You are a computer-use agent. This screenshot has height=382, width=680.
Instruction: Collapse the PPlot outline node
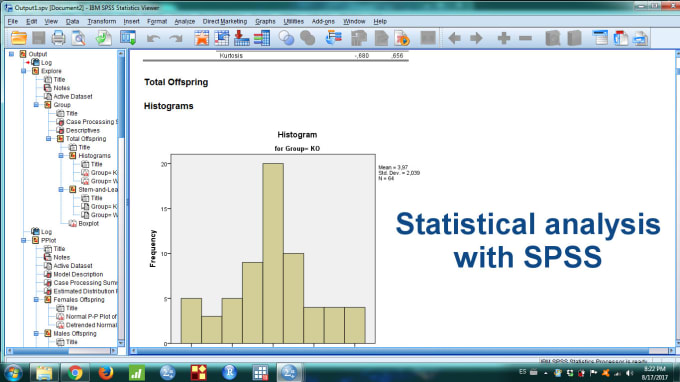coord(24,240)
